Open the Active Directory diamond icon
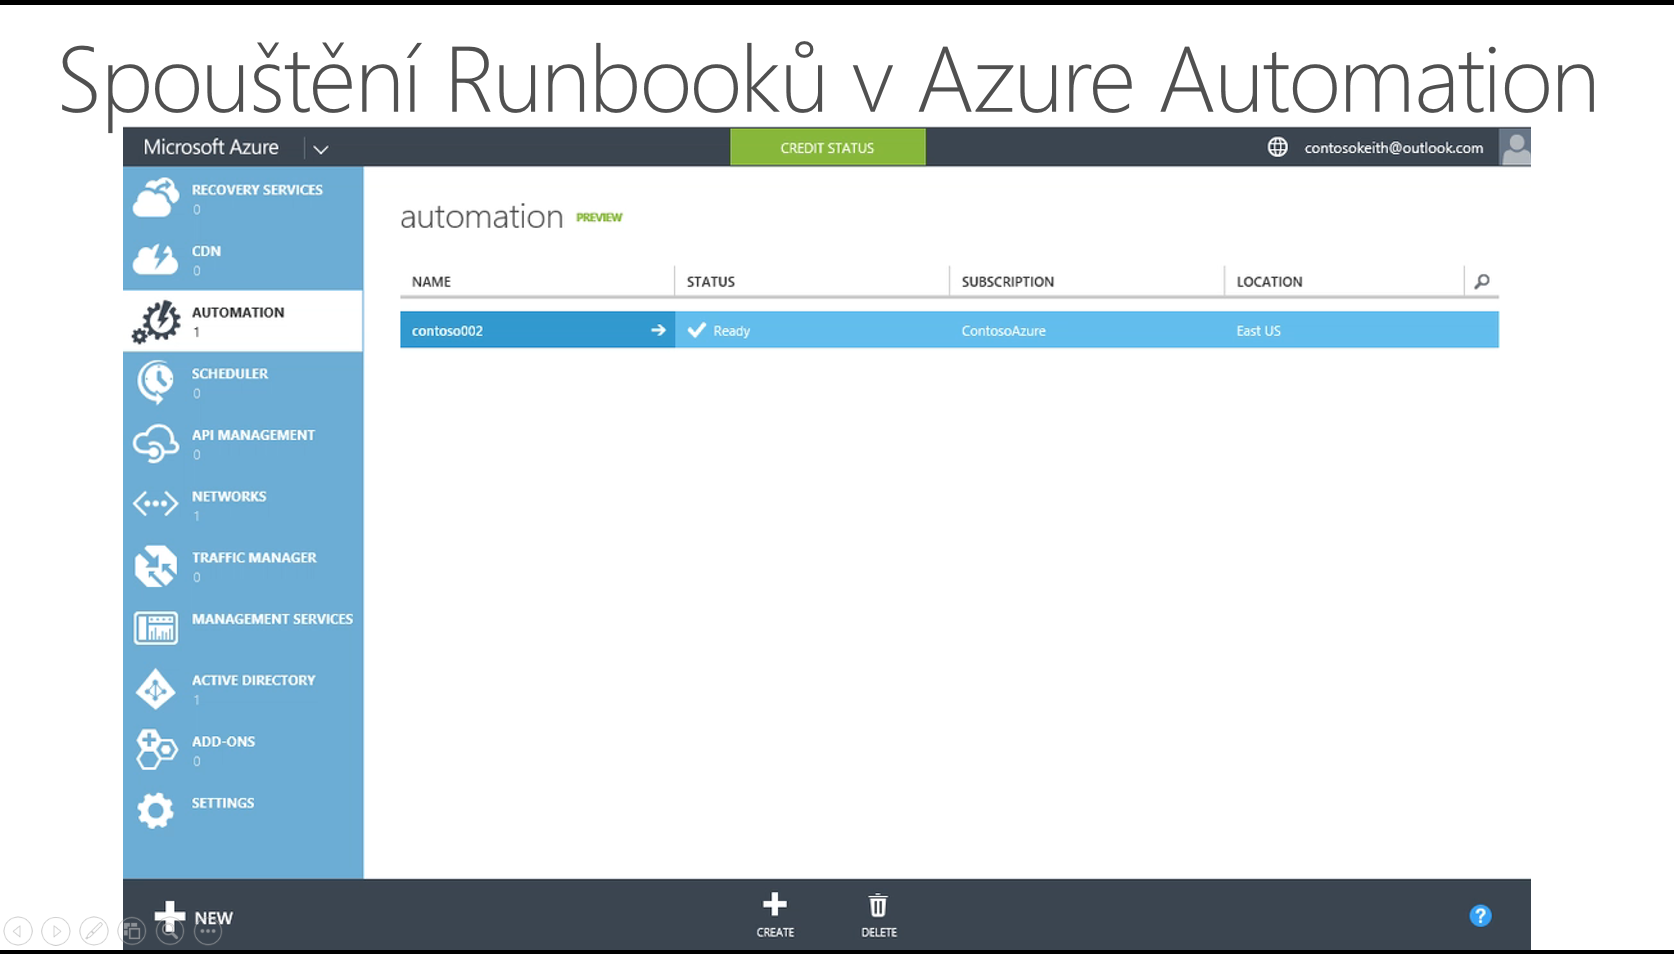 [156, 689]
